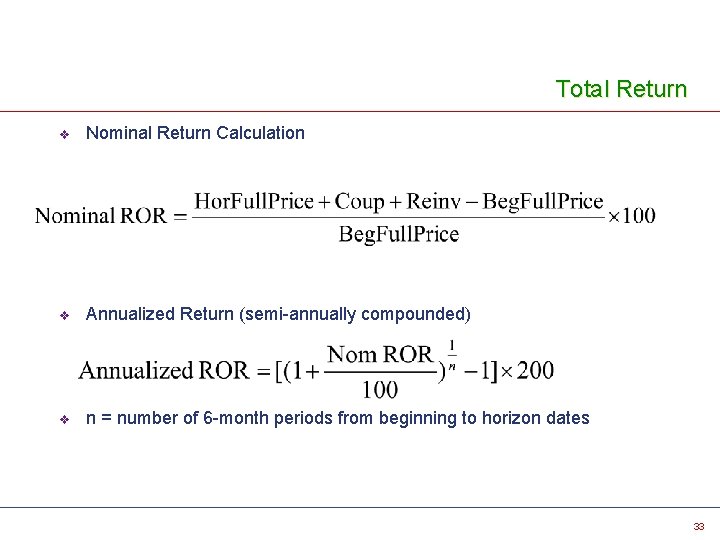
Task: Click the 100 denominator under Nom ROR
Action: [380, 390]
